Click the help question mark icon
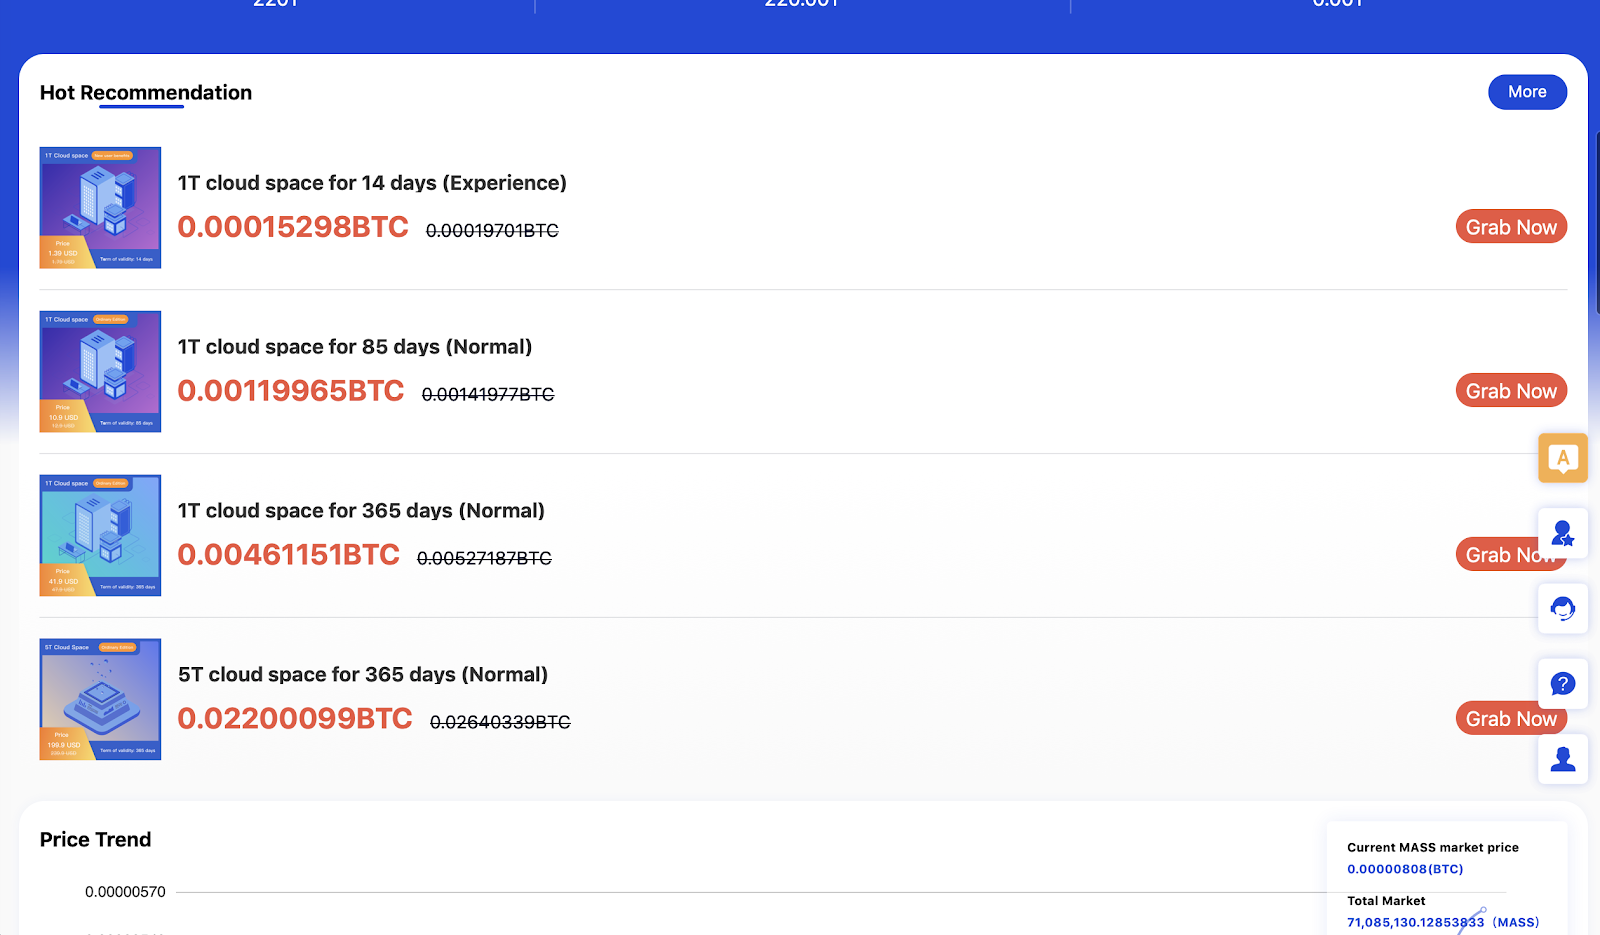The image size is (1600, 935). click(1563, 684)
